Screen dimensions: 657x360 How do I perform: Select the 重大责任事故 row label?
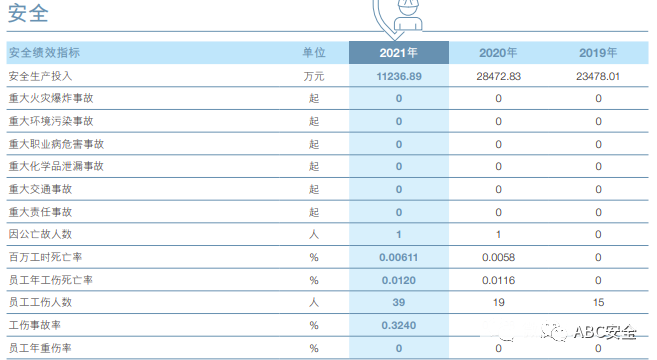(x=40, y=212)
